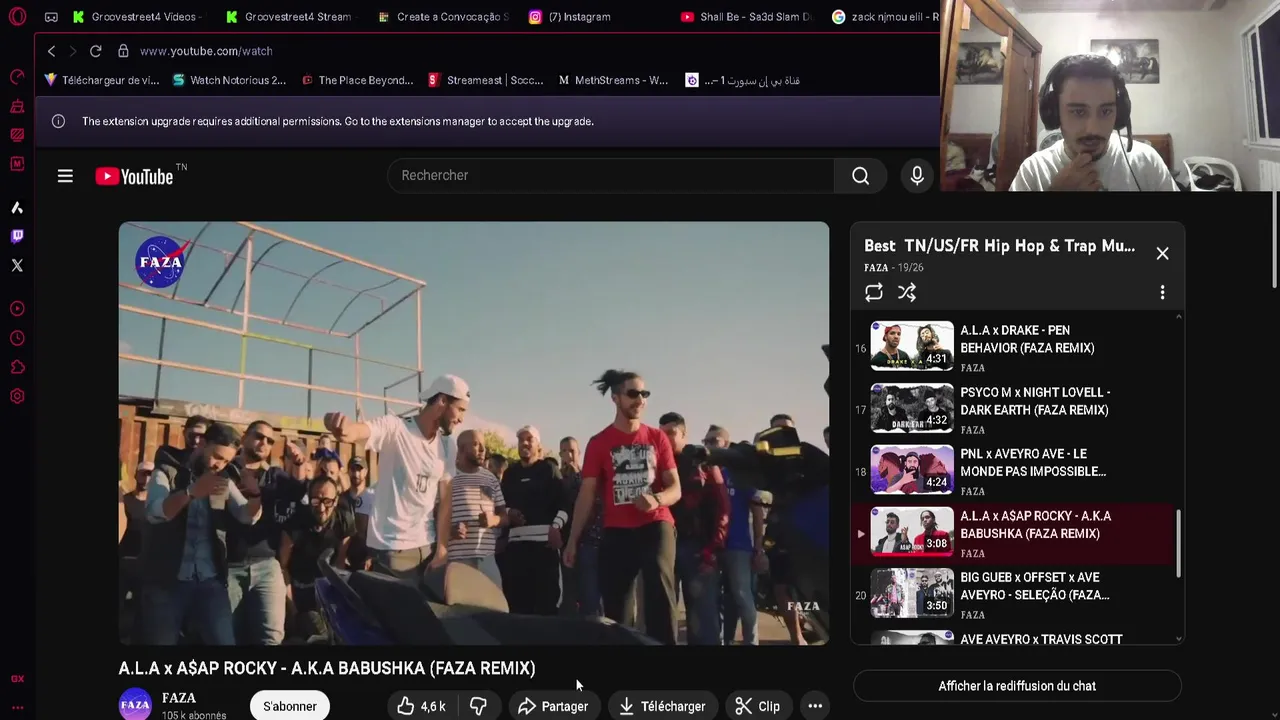Click the Télécharger download button
This screenshot has height=720, width=1280.
[x=662, y=706]
